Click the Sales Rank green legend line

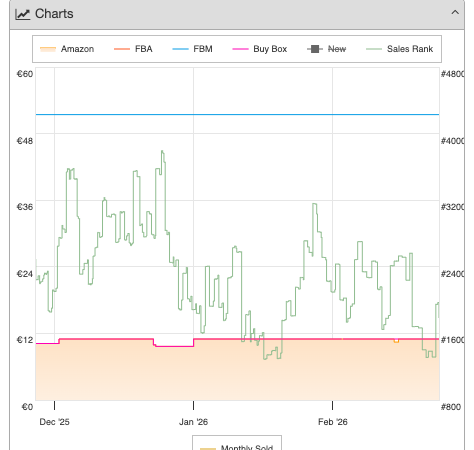[374, 49]
